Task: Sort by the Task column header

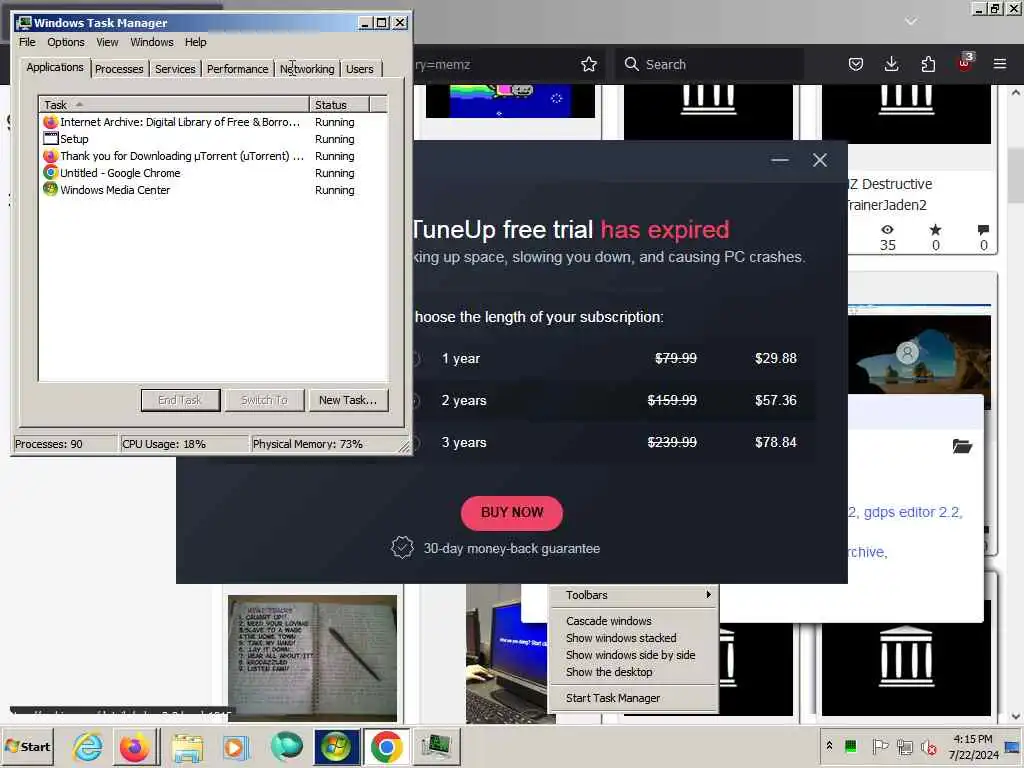Action: click(174, 104)
